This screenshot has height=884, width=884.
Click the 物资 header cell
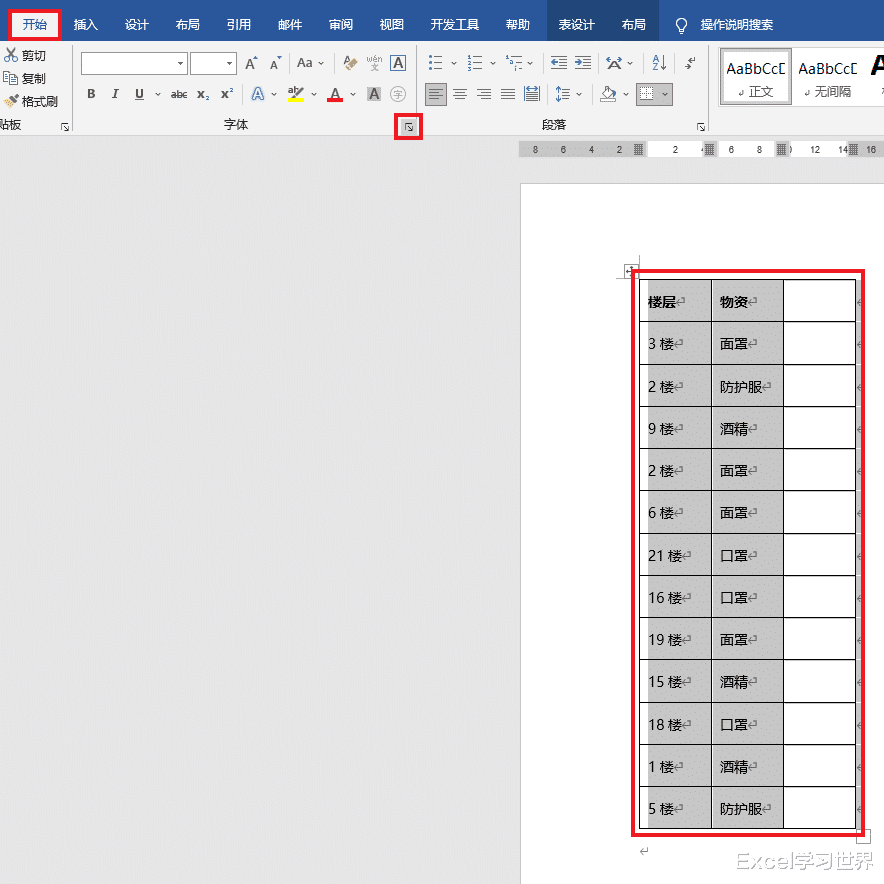point(748,302)
